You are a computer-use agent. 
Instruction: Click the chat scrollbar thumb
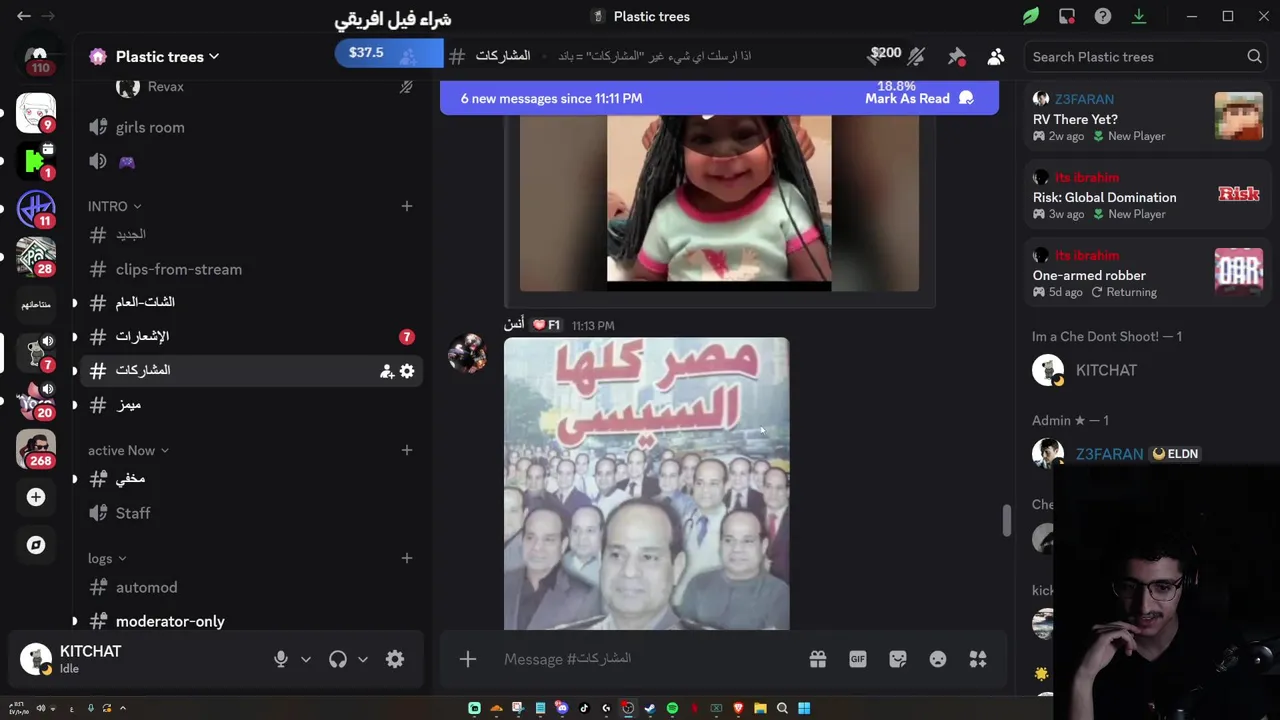point(1007,521)
